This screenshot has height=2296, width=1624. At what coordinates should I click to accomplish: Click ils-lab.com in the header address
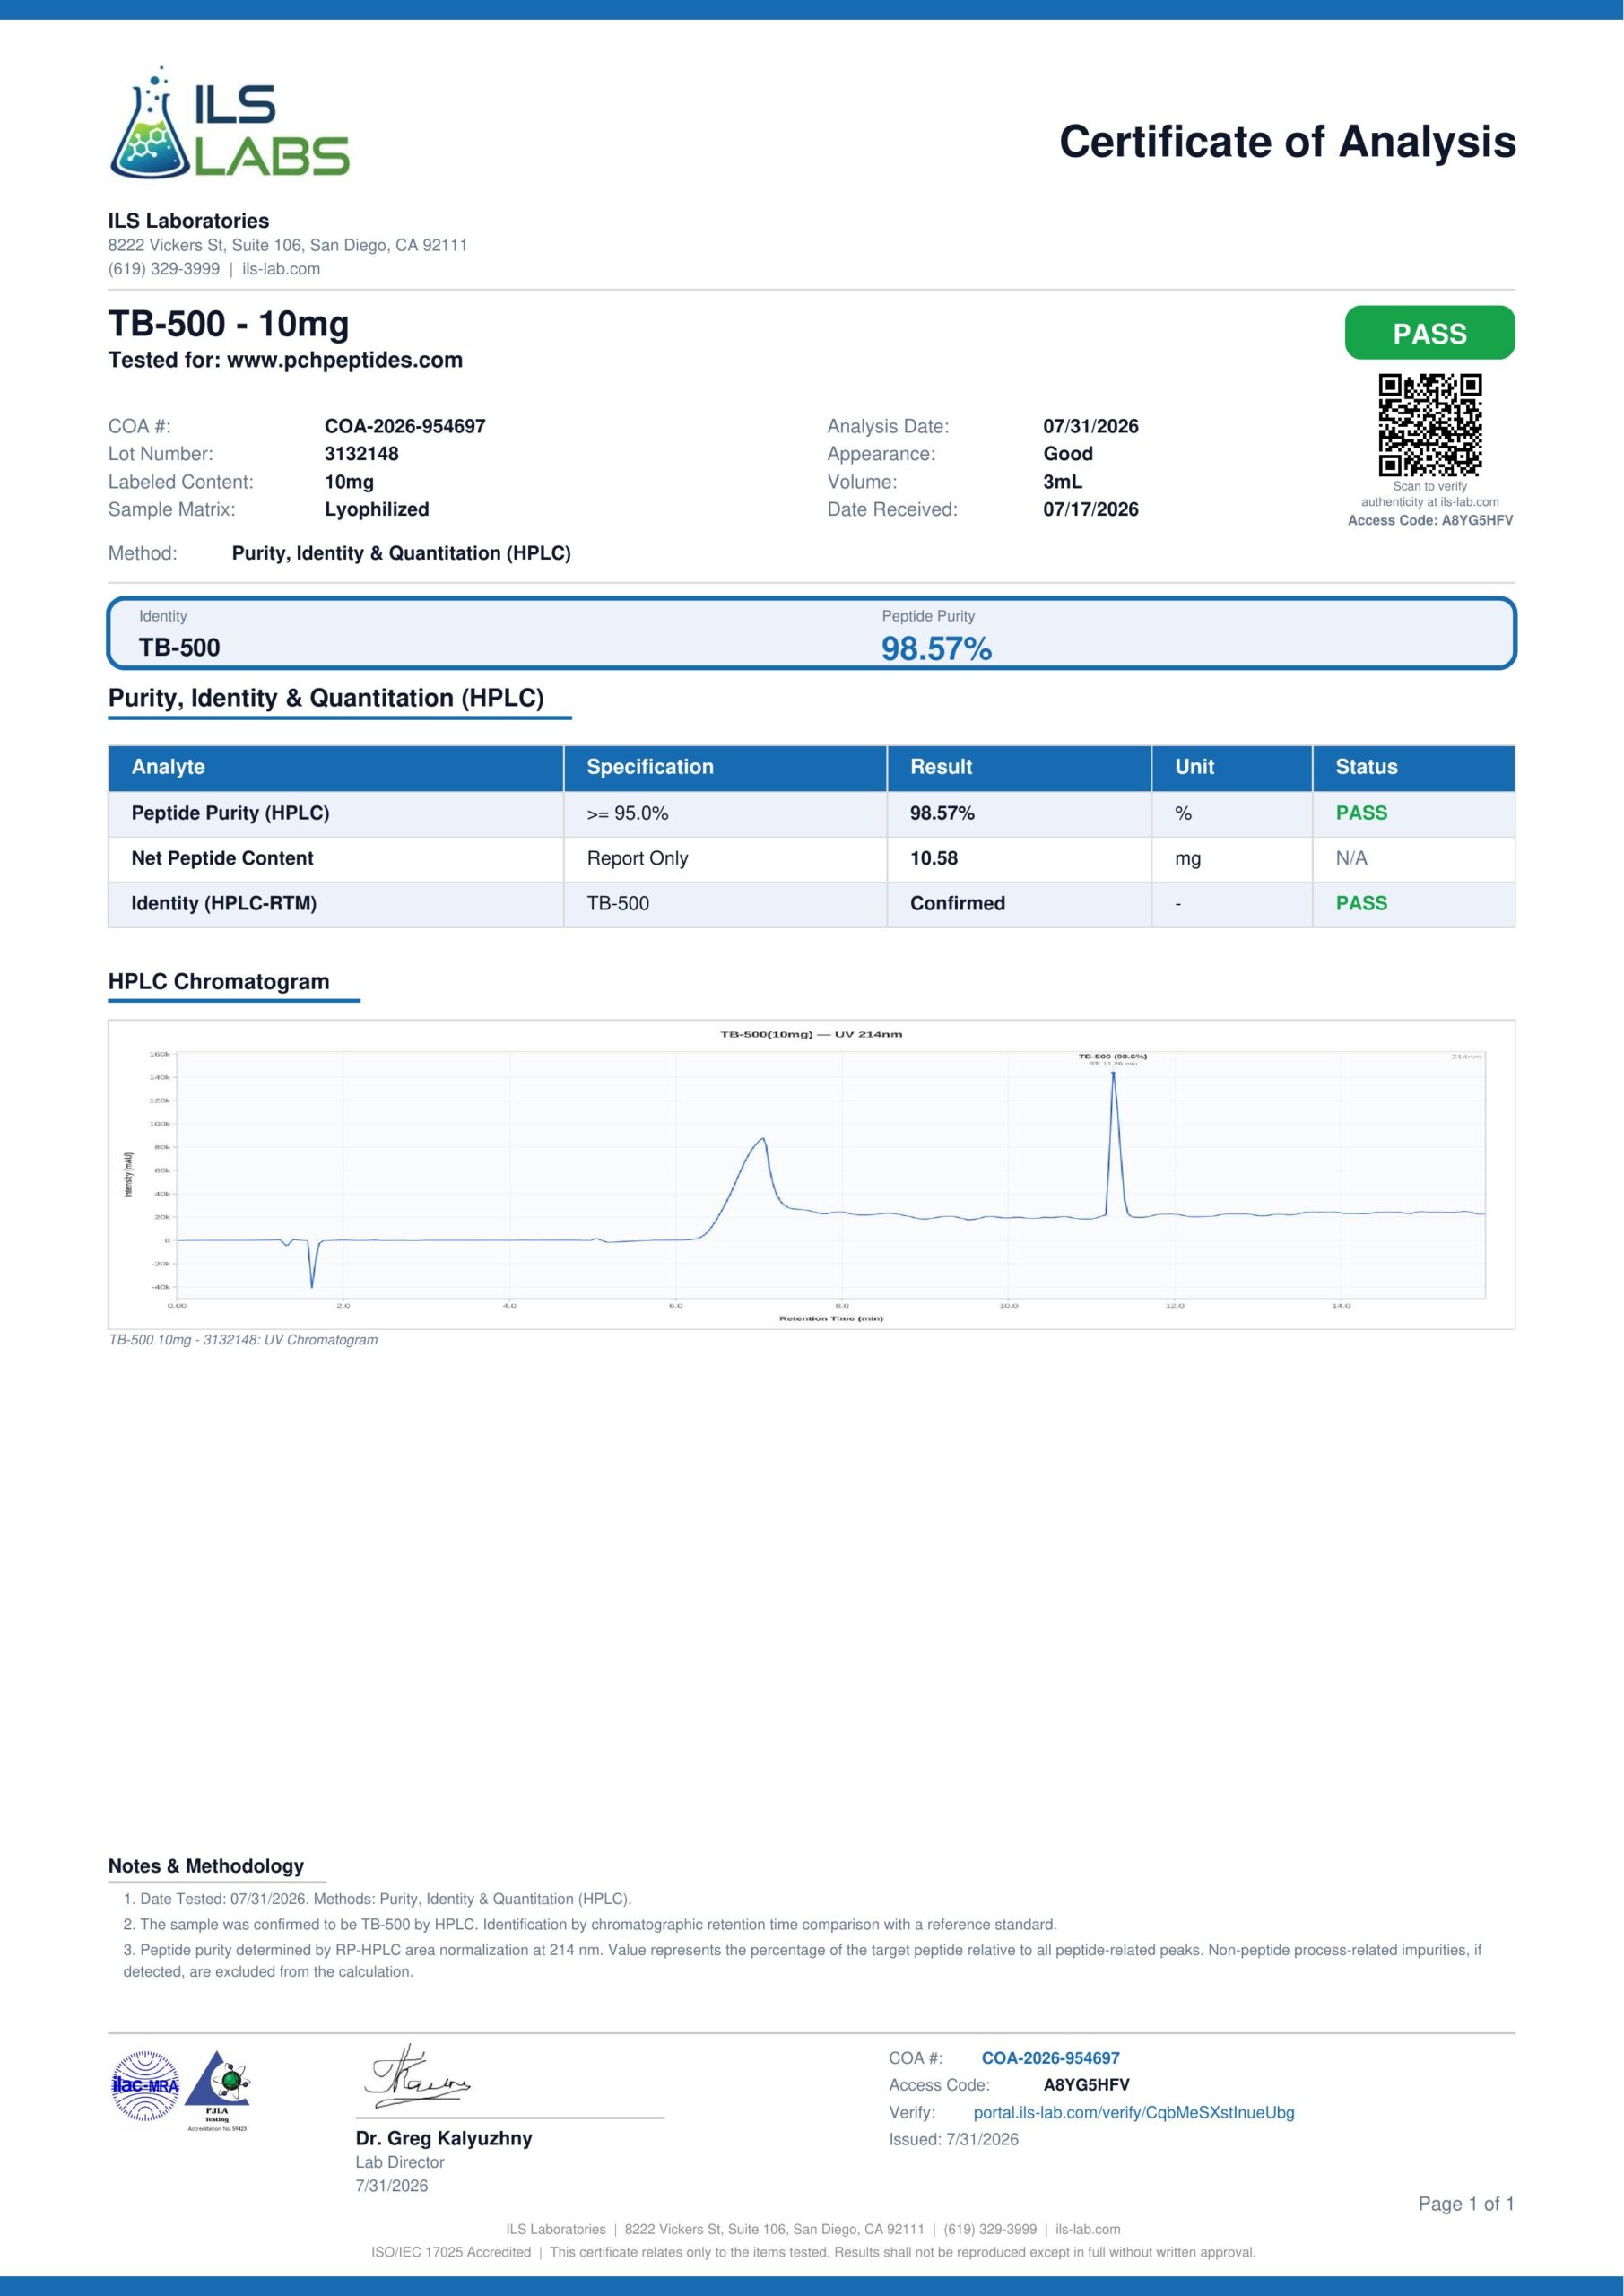[x=281, y=269]
